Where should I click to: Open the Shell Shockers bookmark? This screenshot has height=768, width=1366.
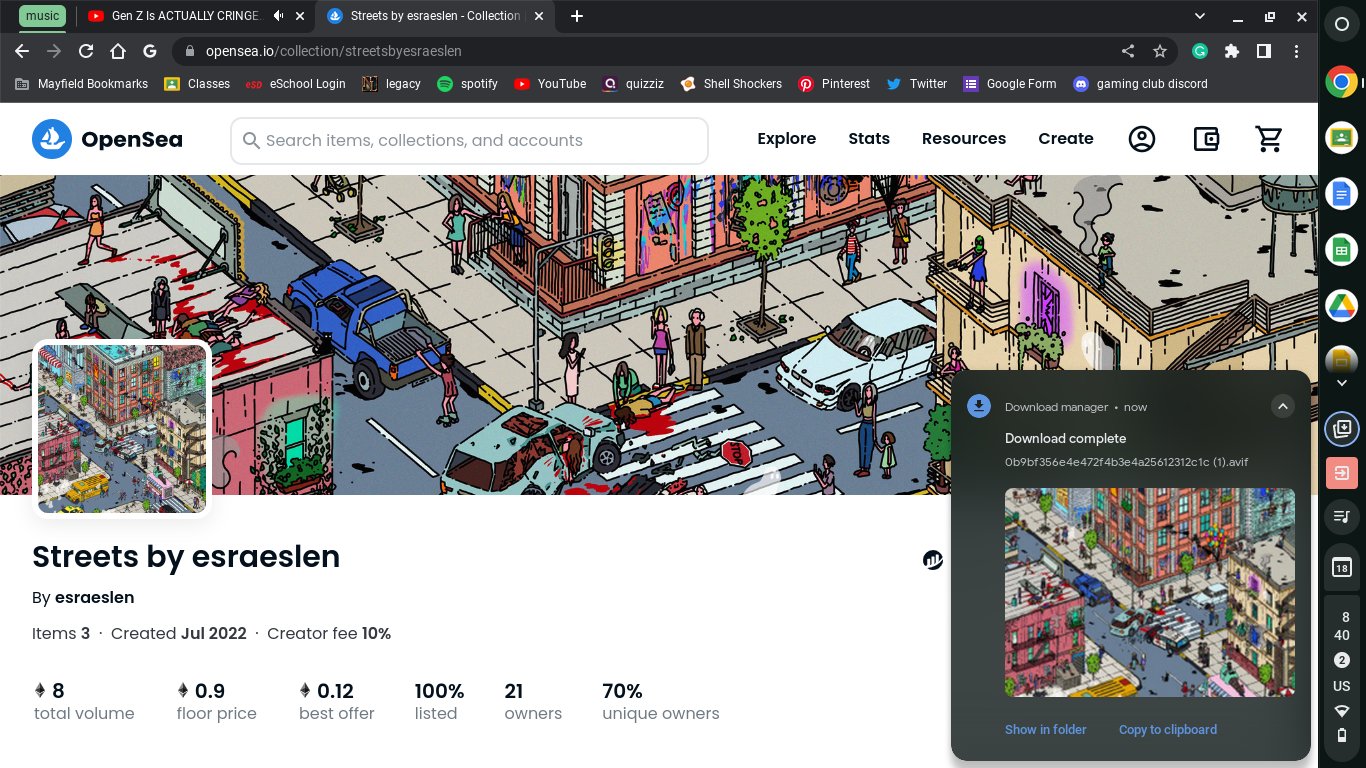click(731, 84)
